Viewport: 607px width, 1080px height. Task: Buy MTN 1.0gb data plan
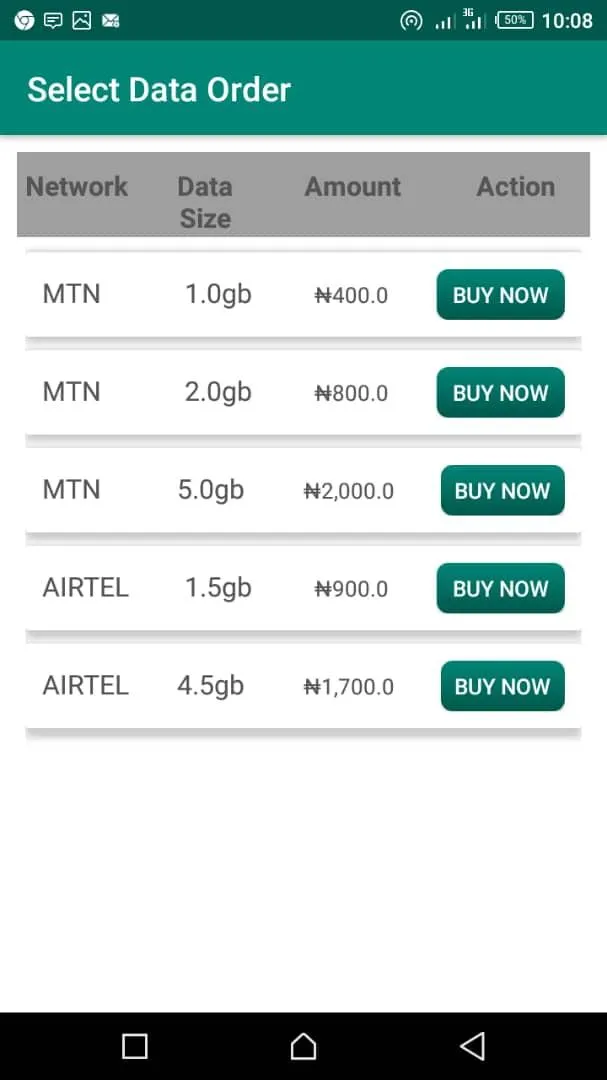click(500, 295)
